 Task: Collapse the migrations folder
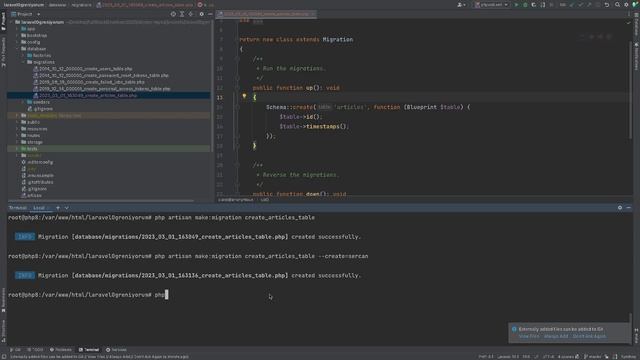point(24,62)
